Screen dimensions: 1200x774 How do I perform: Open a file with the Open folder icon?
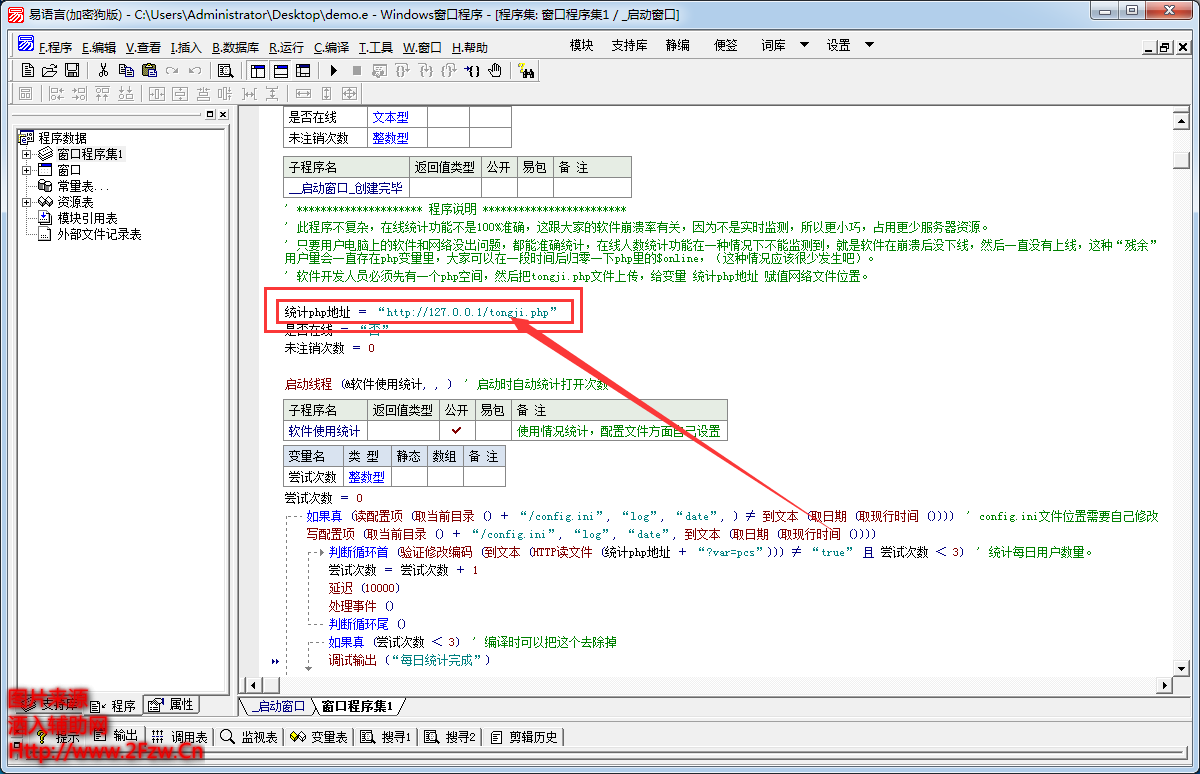(49, 71)
